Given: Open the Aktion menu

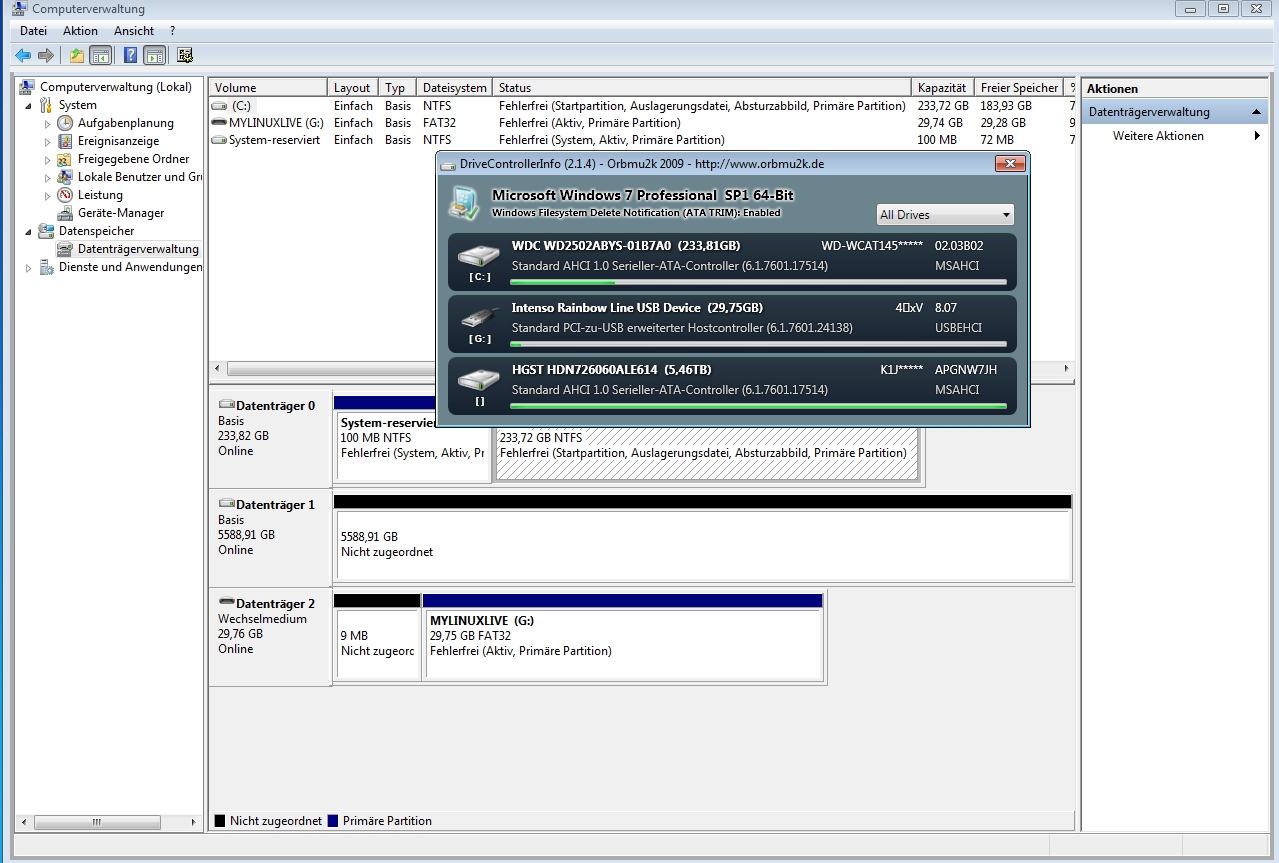Looking at the screenshot, I should 80,31.
